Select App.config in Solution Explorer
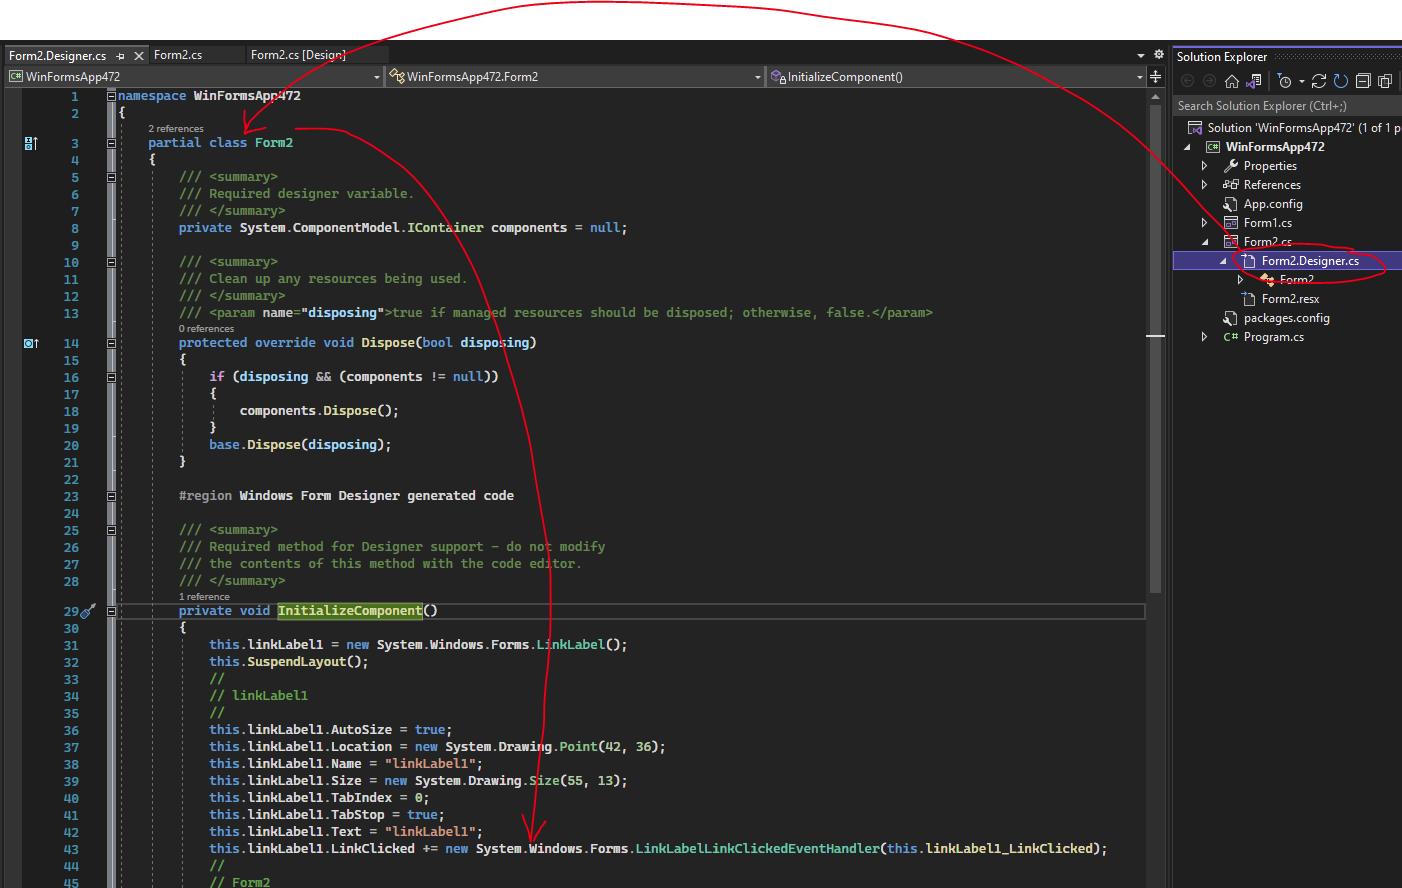The image size is (1402, 888). (1272, 204)
